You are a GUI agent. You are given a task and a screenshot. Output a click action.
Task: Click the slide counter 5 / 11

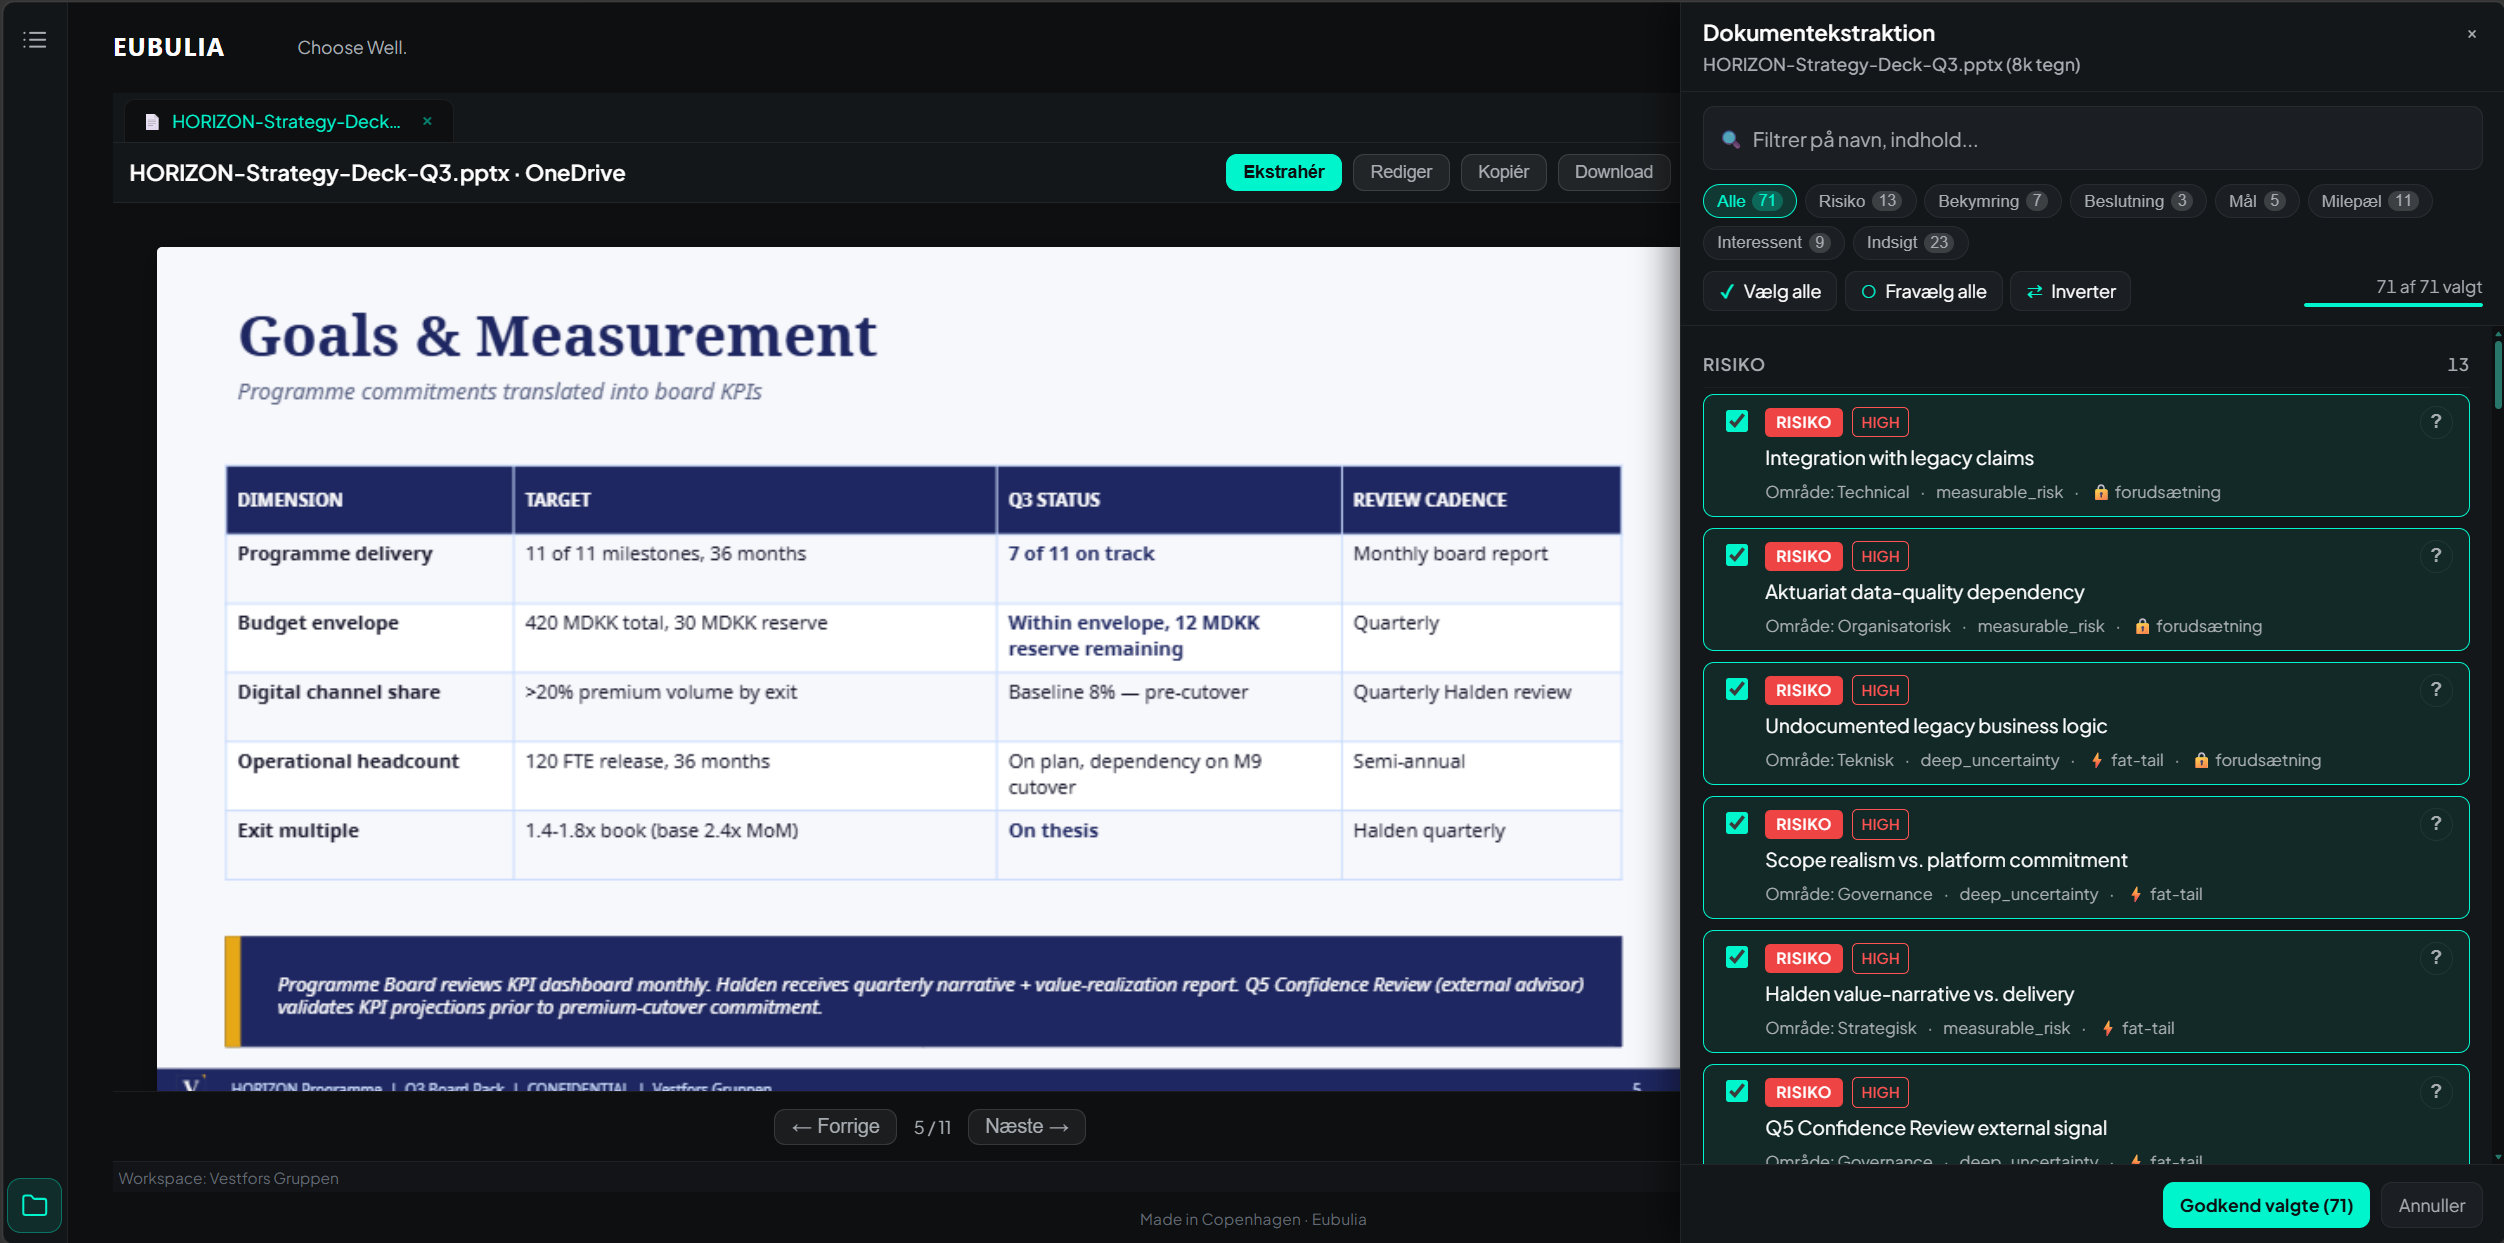coord(932,1128)
